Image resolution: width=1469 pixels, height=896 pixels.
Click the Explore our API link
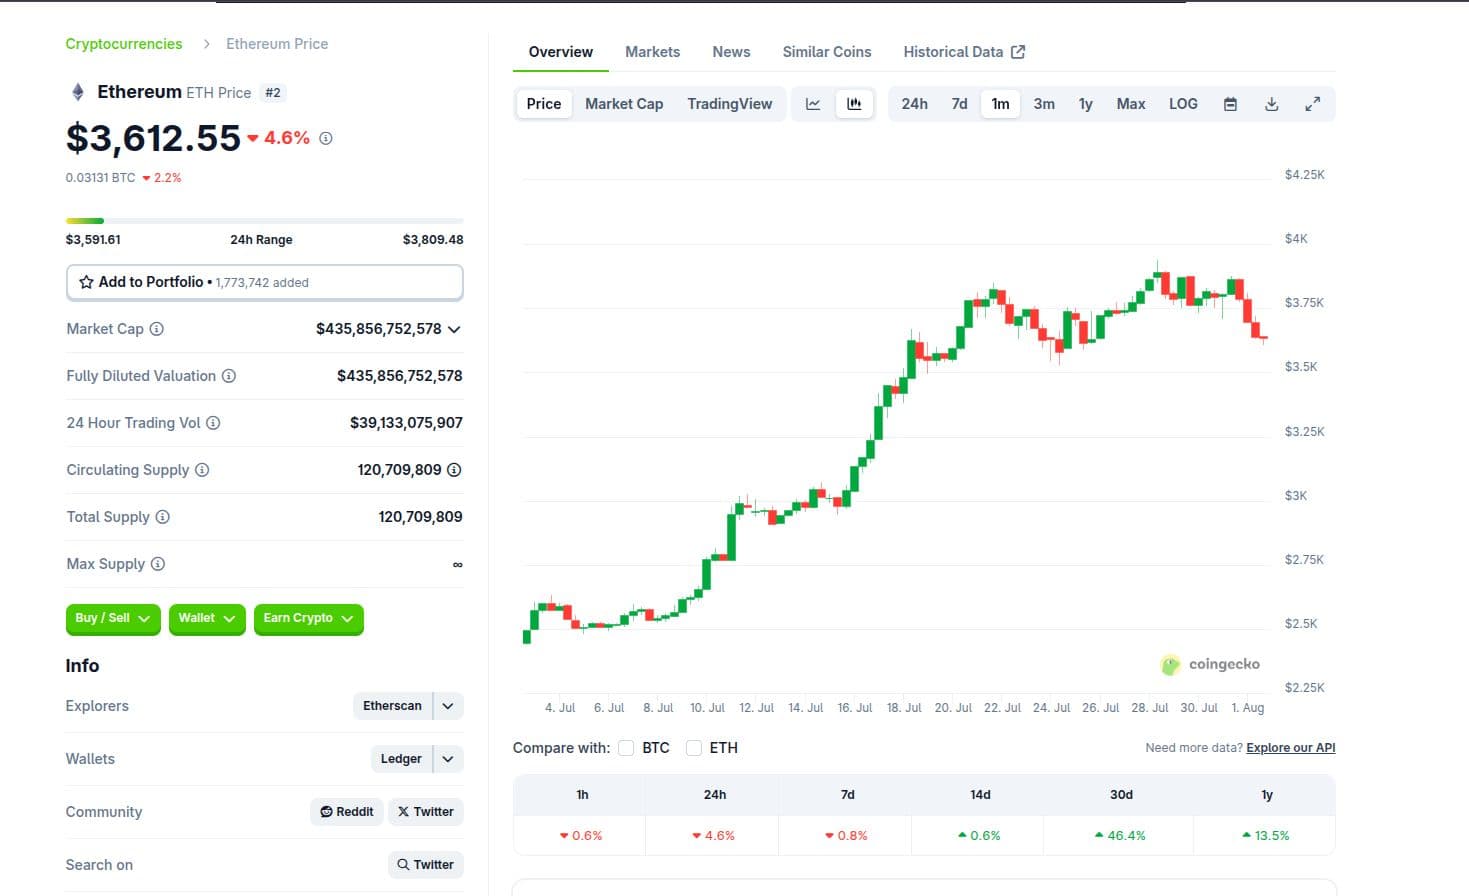(x=1290, y=747)
